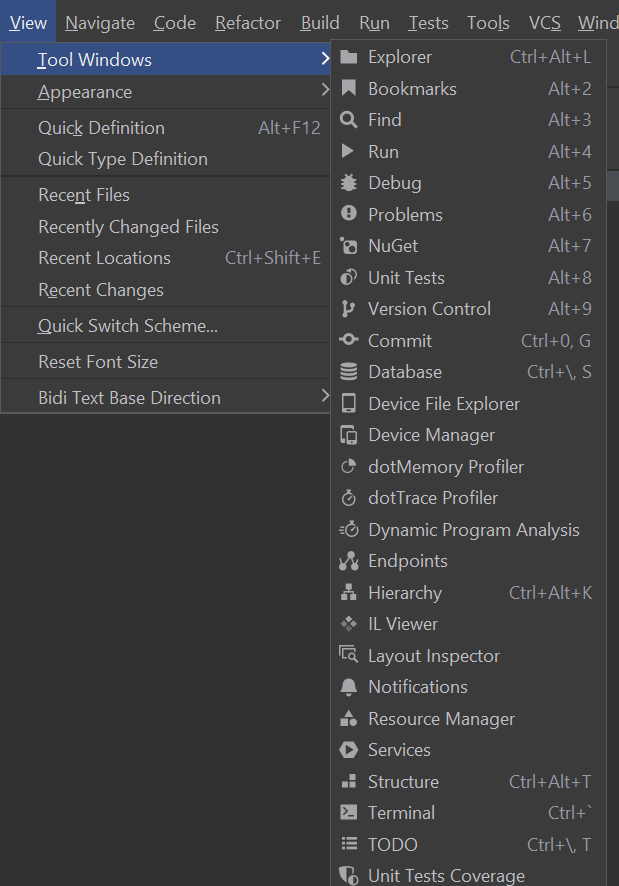The height and width of the screenshot is (886, 619).
Task: Select the Debug bug icon
Action: [350, 182]
